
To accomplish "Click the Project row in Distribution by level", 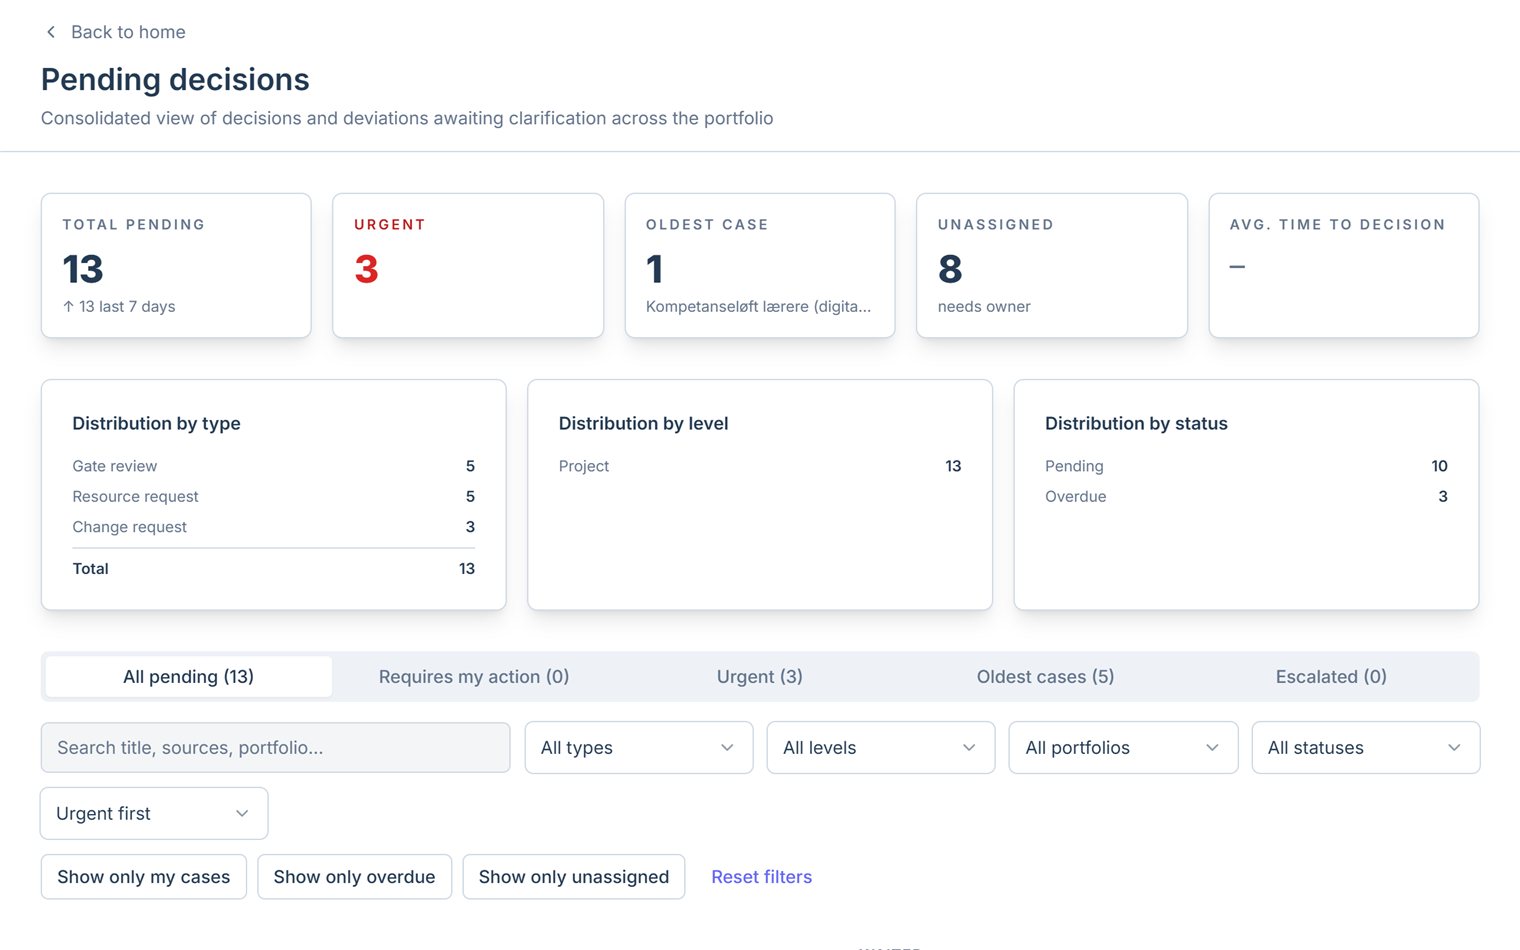I will click(x=760, y=466).
